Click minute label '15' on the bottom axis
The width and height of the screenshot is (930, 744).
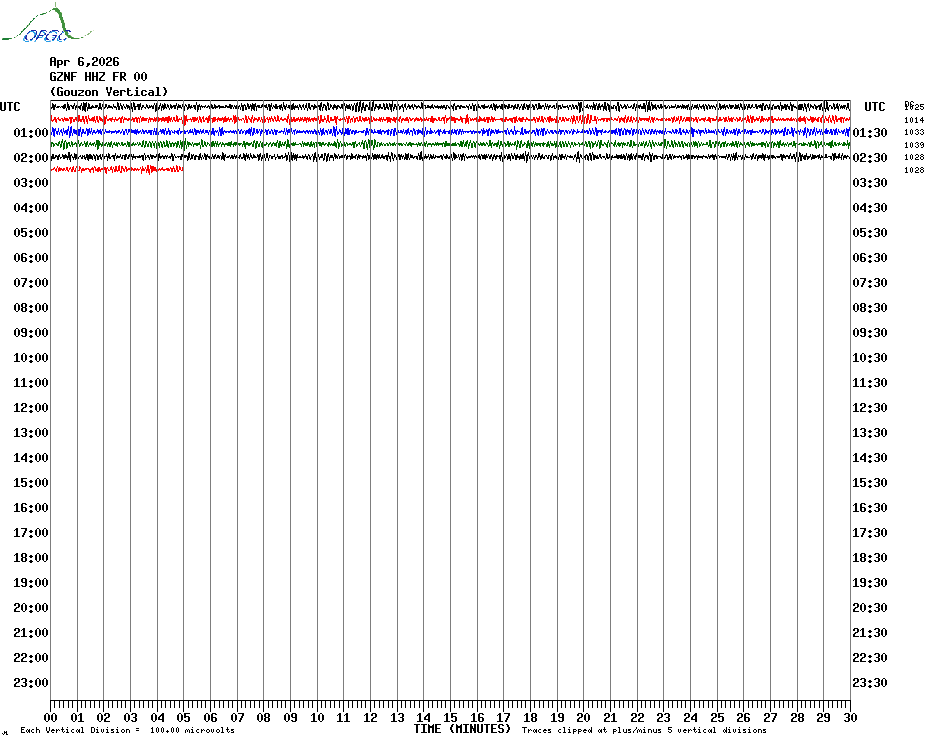[450, 718]
